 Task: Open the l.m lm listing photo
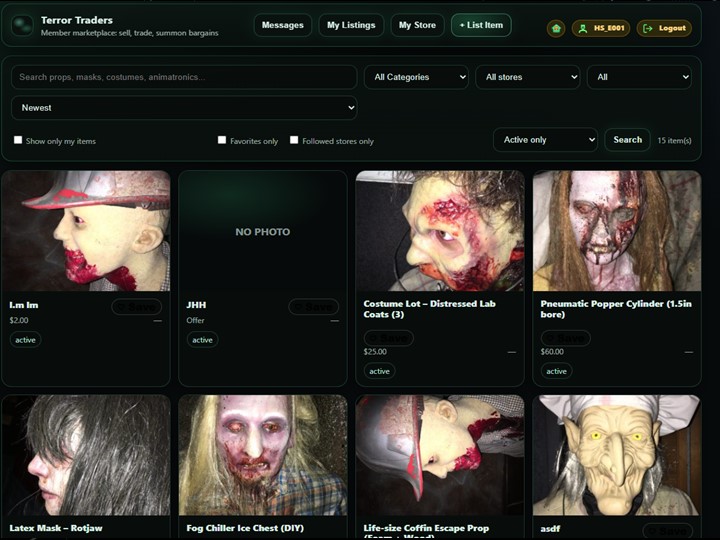pos(86,231)
